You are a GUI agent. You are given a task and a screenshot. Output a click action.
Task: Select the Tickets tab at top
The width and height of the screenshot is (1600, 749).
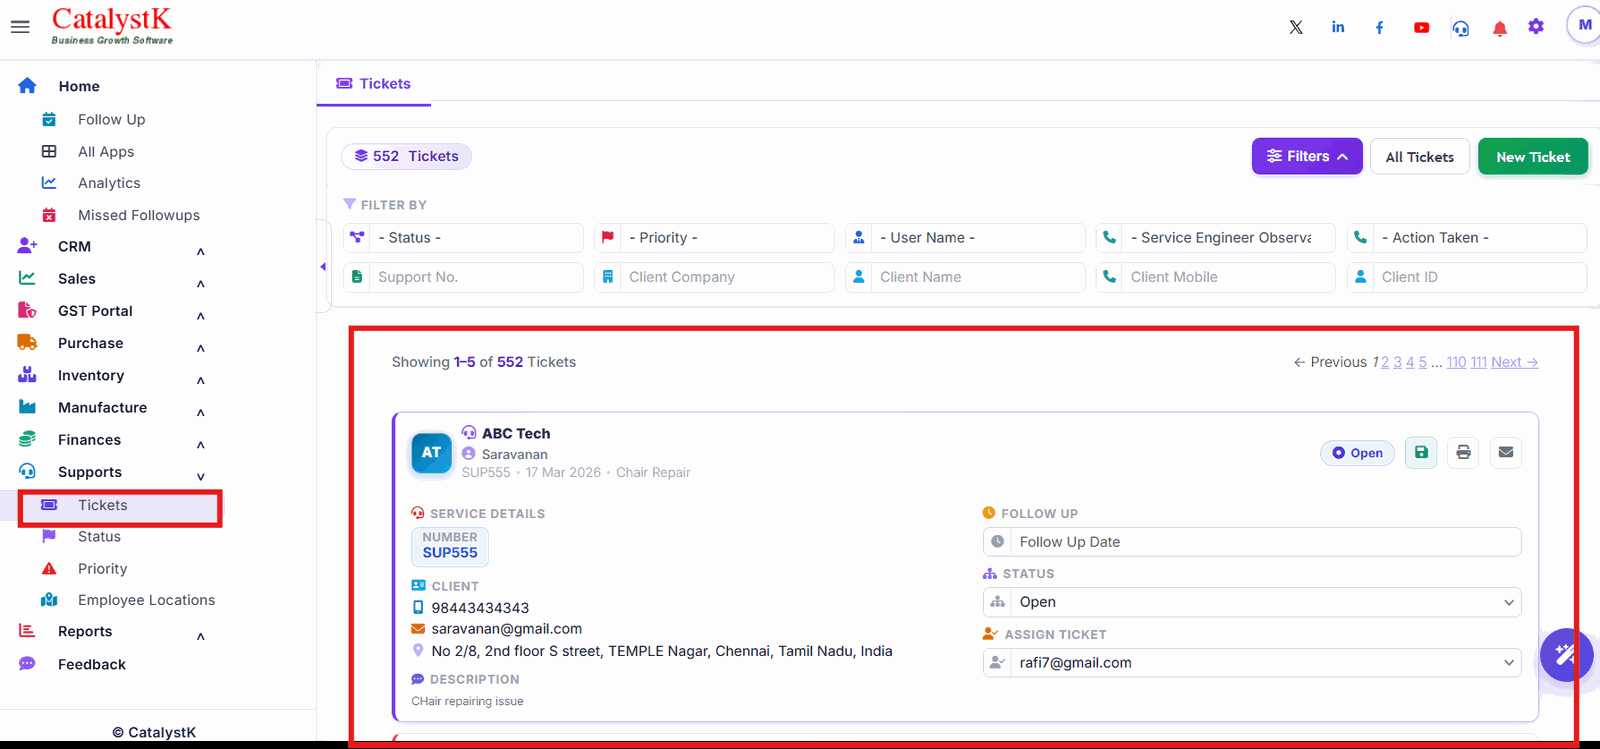(x=374, y=84)
